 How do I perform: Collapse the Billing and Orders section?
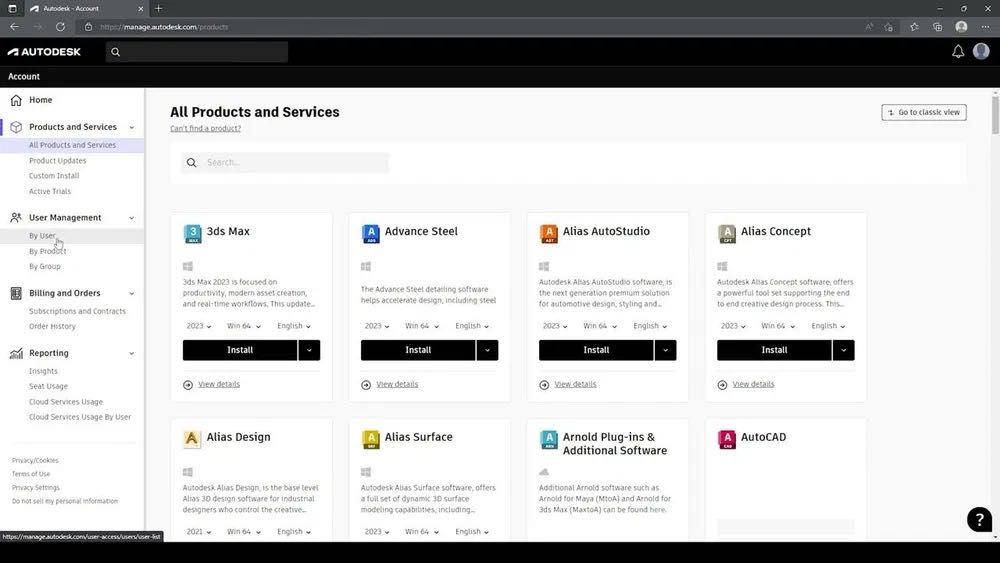point(131,294)
